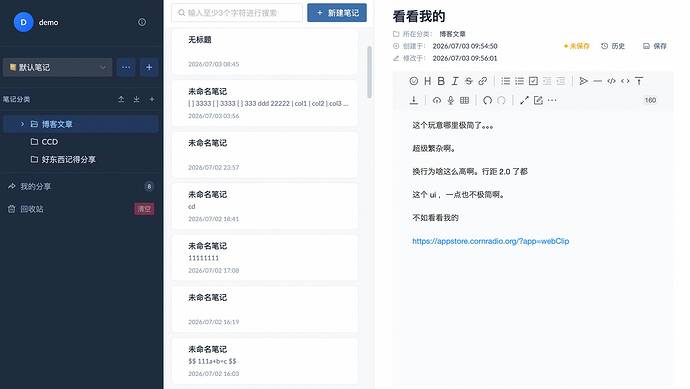Open the more options ellipsis in editor toolbar
Viewport: 690px width, 389px height.
[552, 100]
